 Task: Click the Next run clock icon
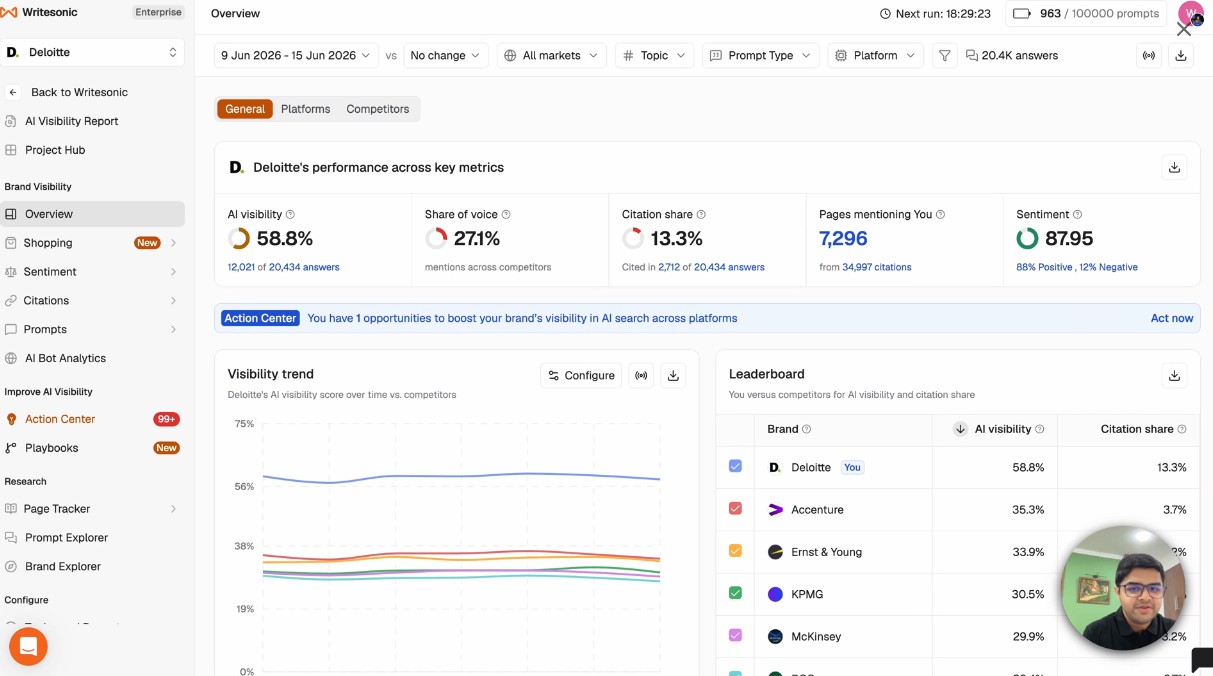coord(885,14)
